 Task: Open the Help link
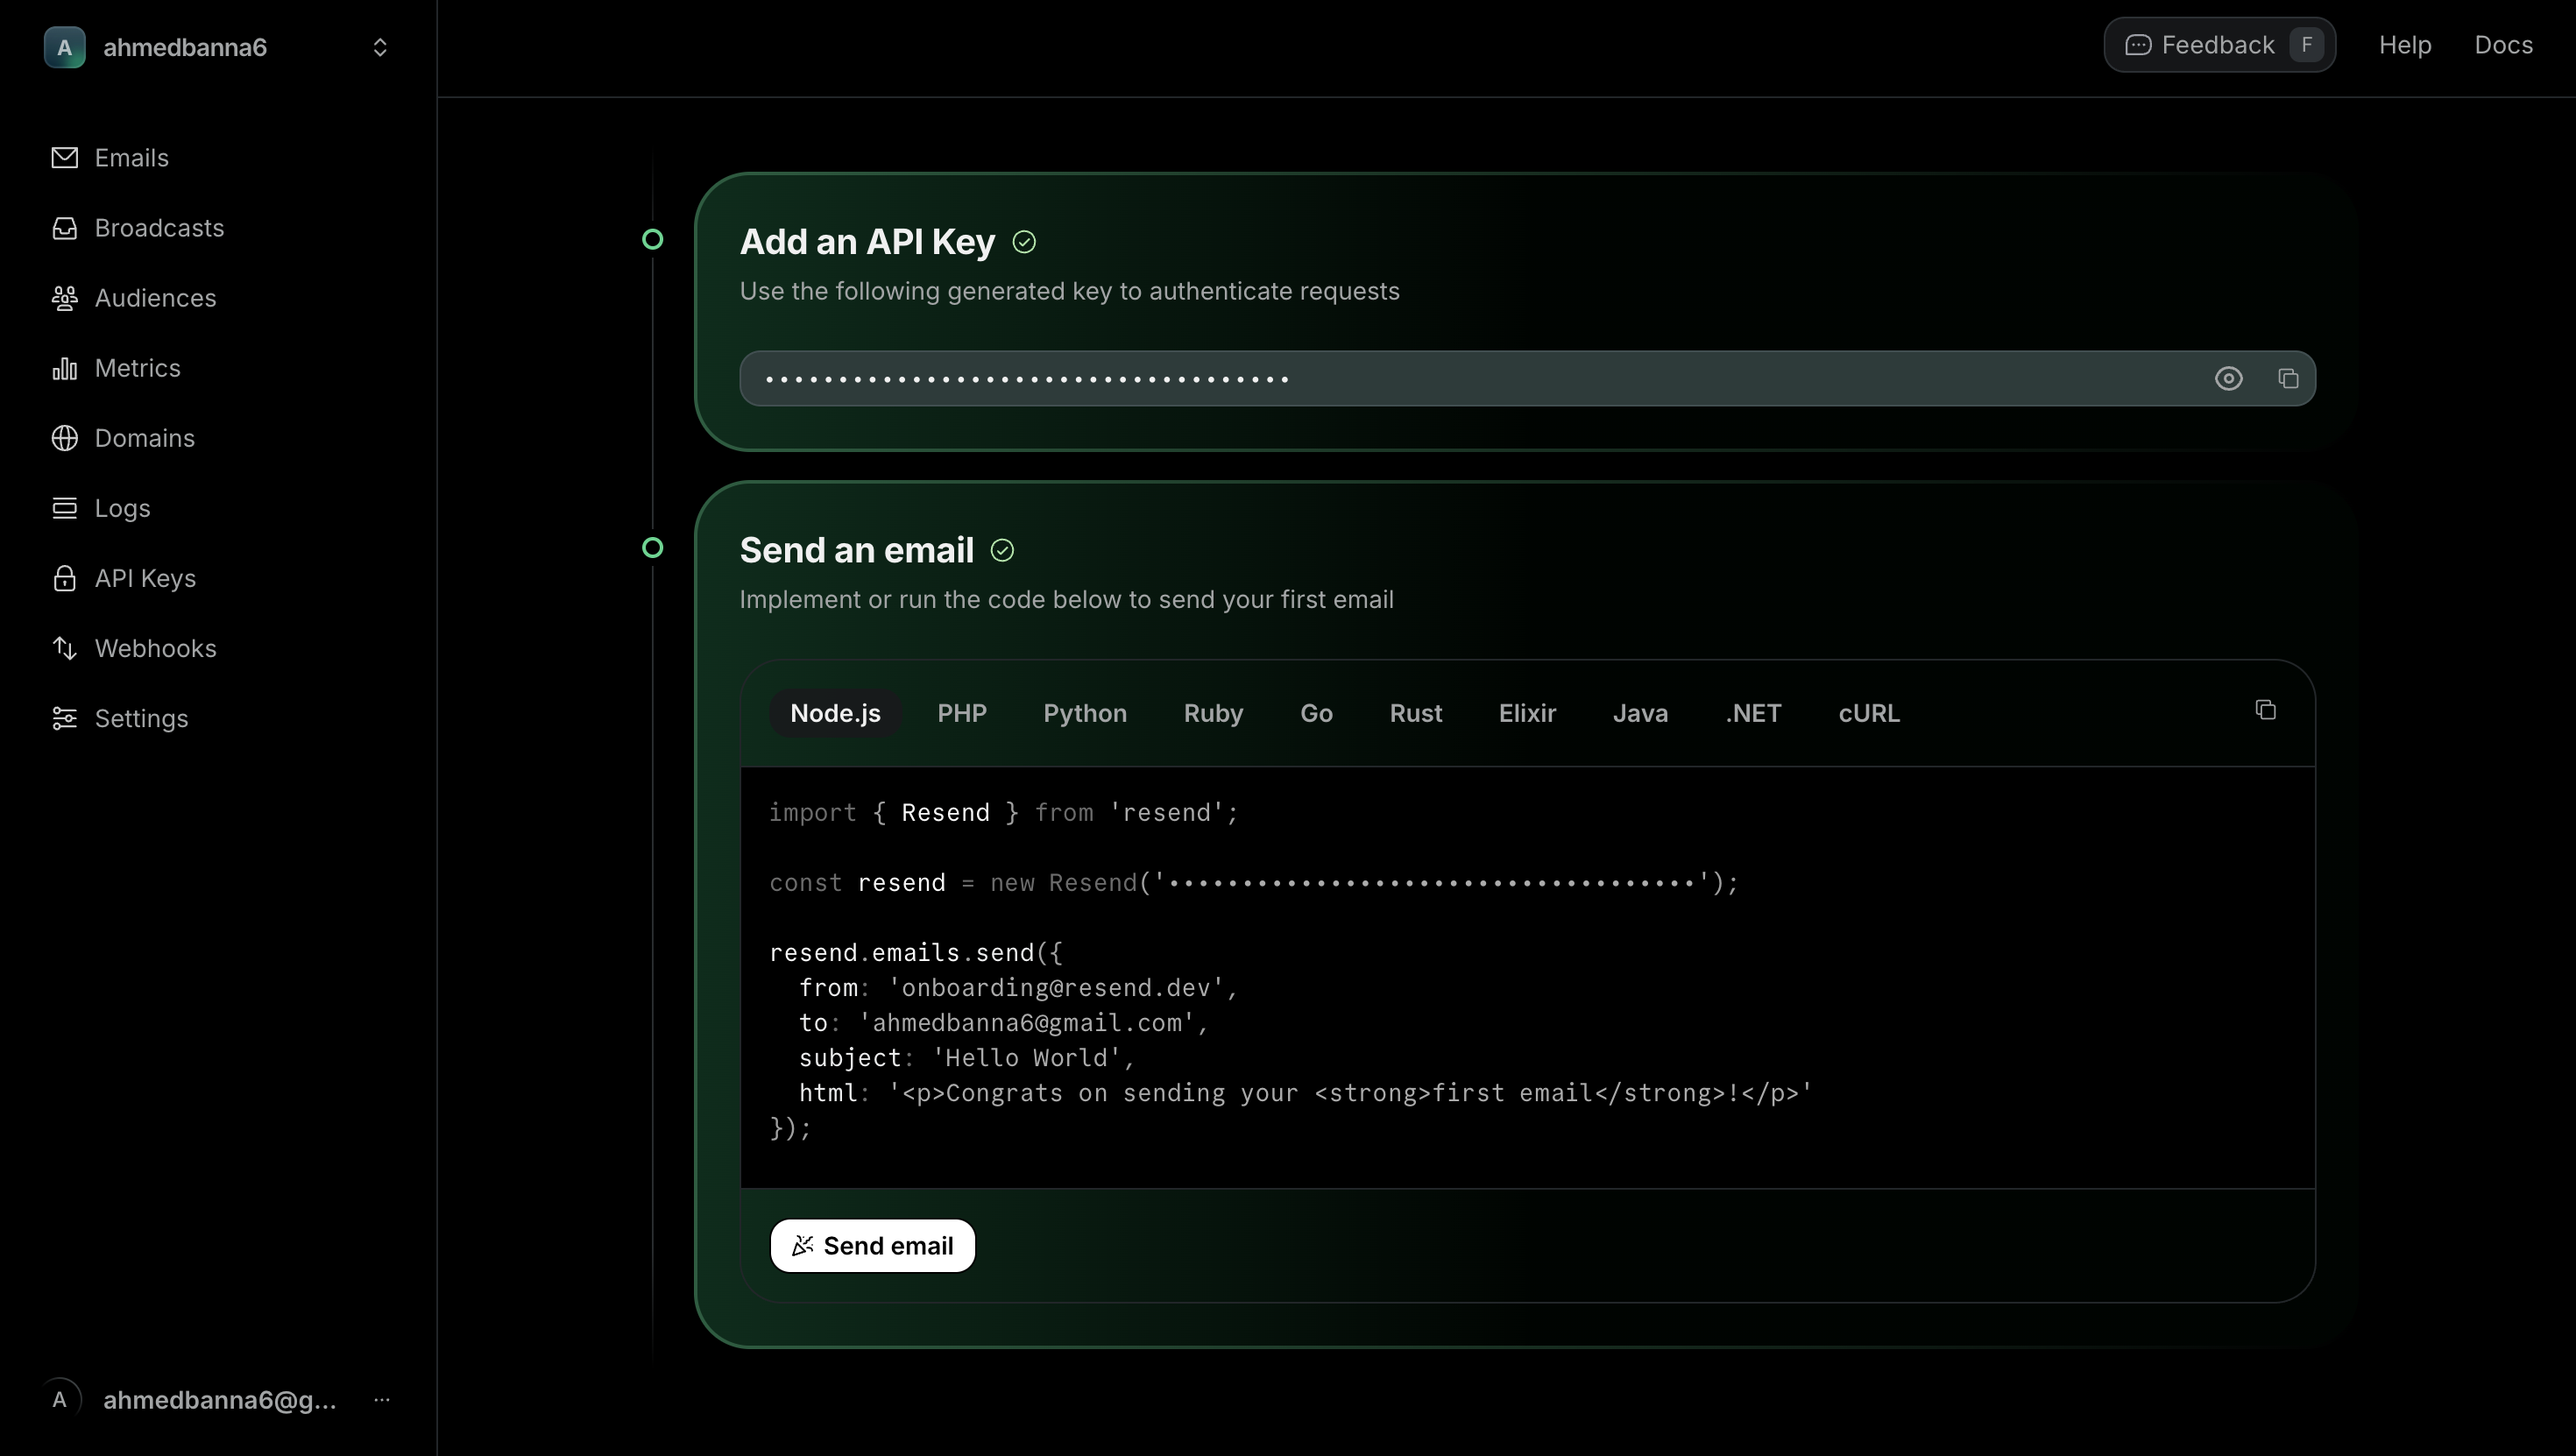(2405, 45)
